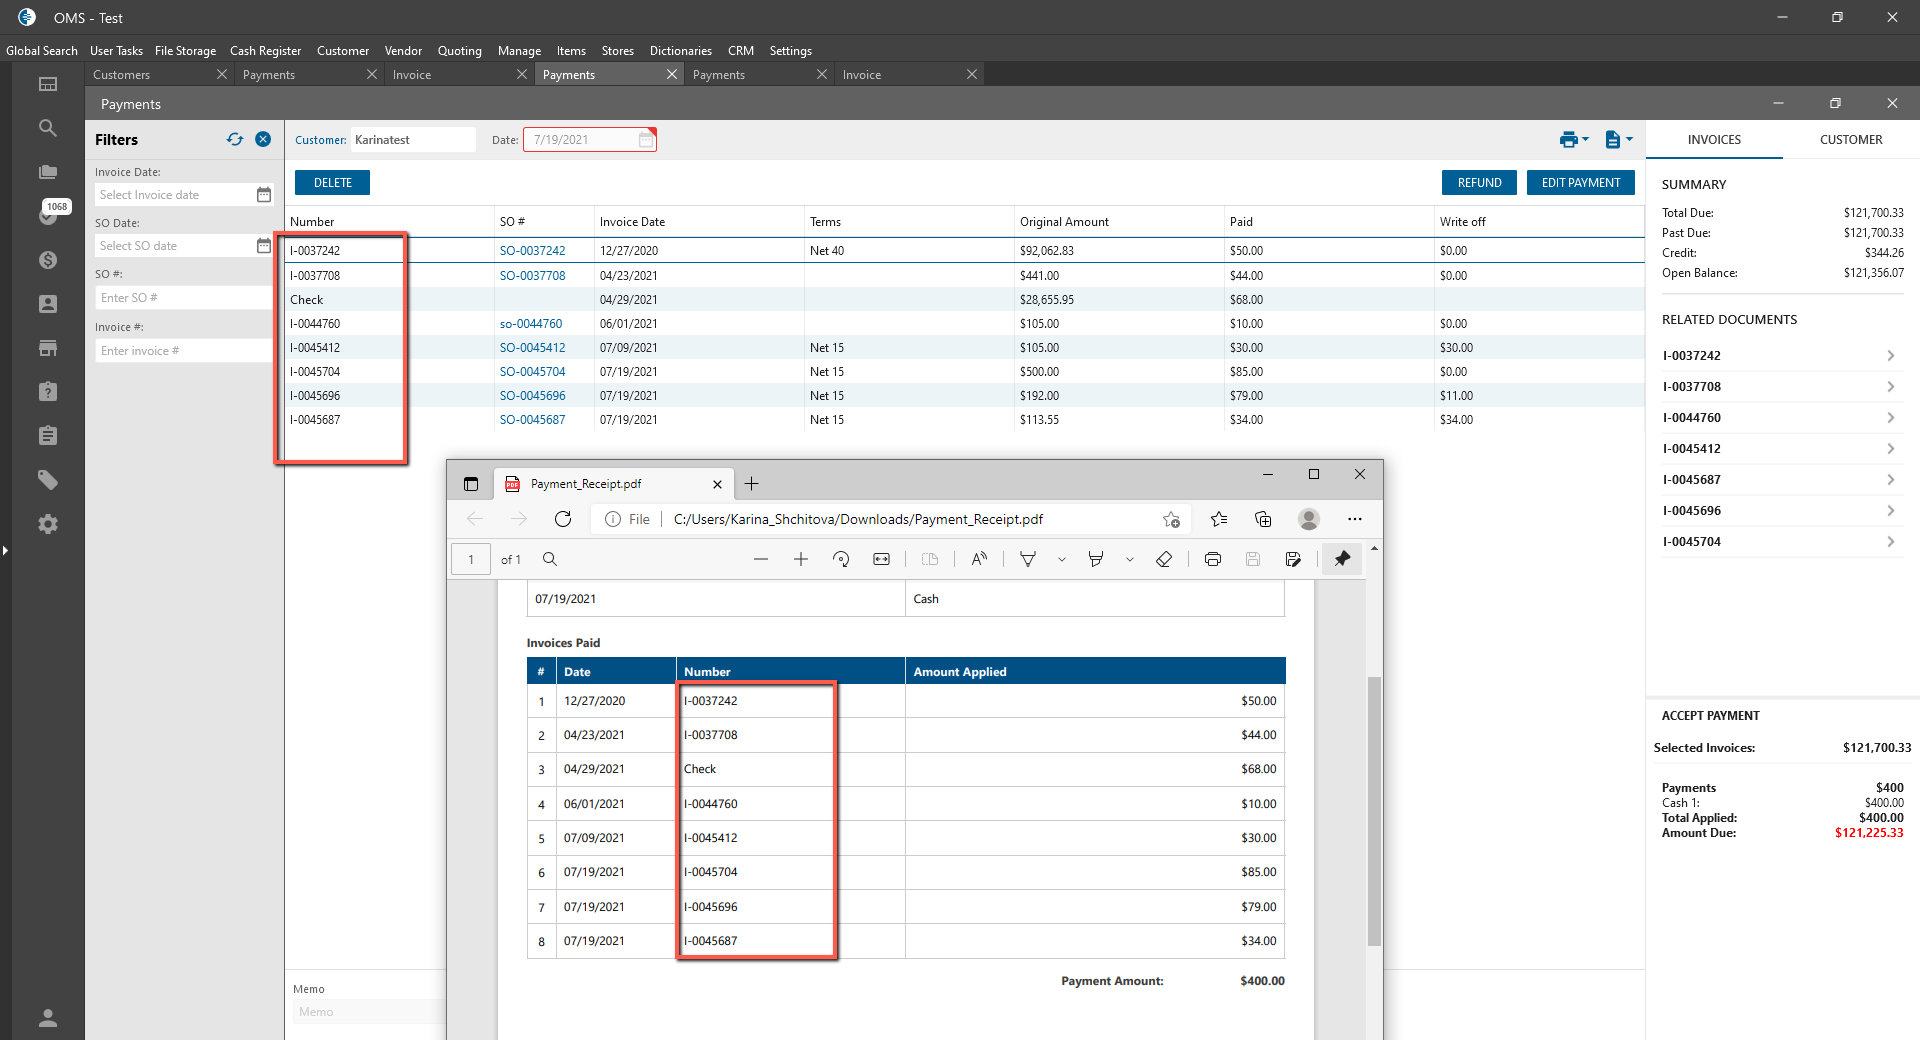Open the settings gear in left sidebar

[x=47, y=524]
